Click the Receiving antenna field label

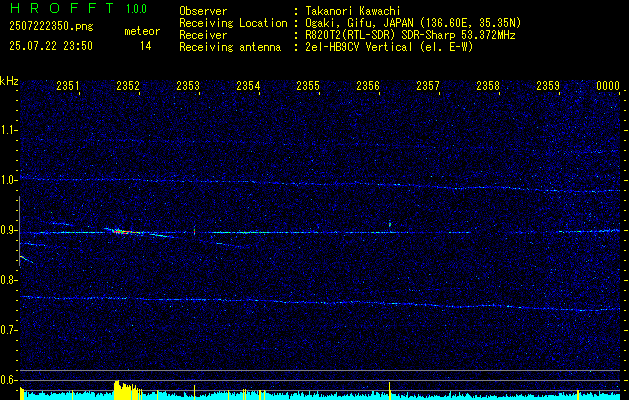click(x=230, y=47)
